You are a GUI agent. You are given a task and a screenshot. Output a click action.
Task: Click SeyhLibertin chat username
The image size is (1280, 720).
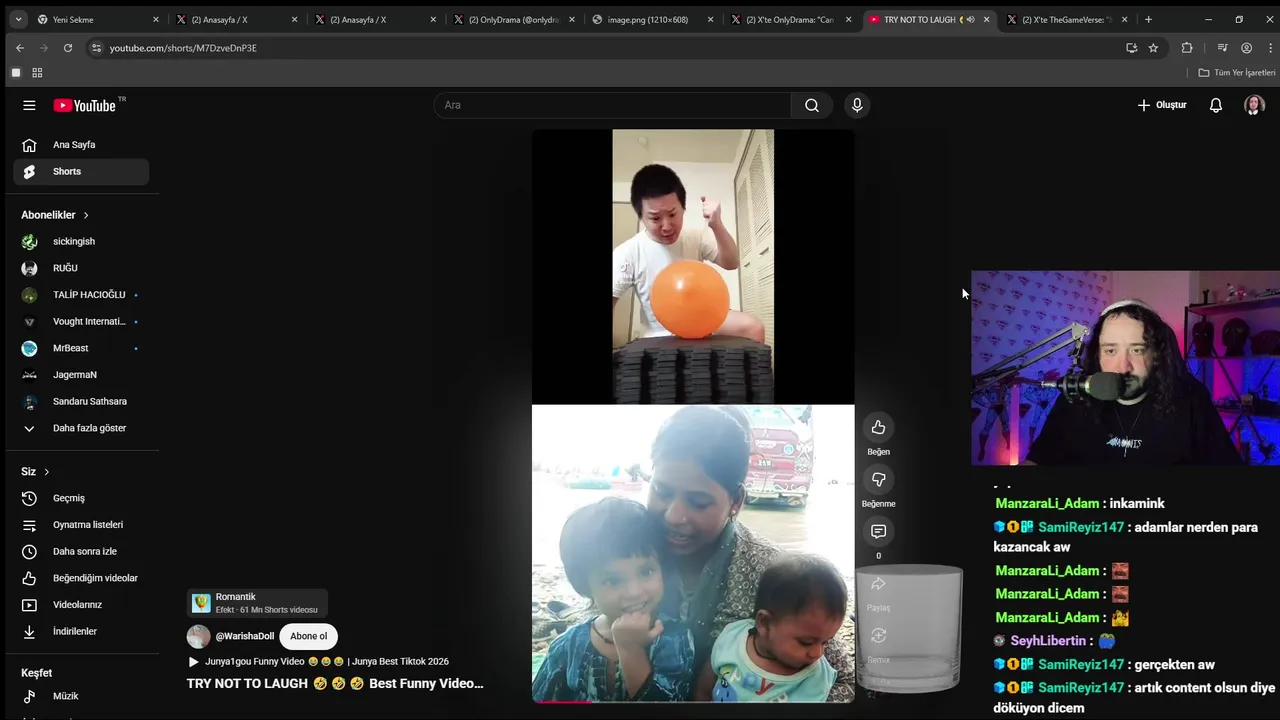[1048, 641]
